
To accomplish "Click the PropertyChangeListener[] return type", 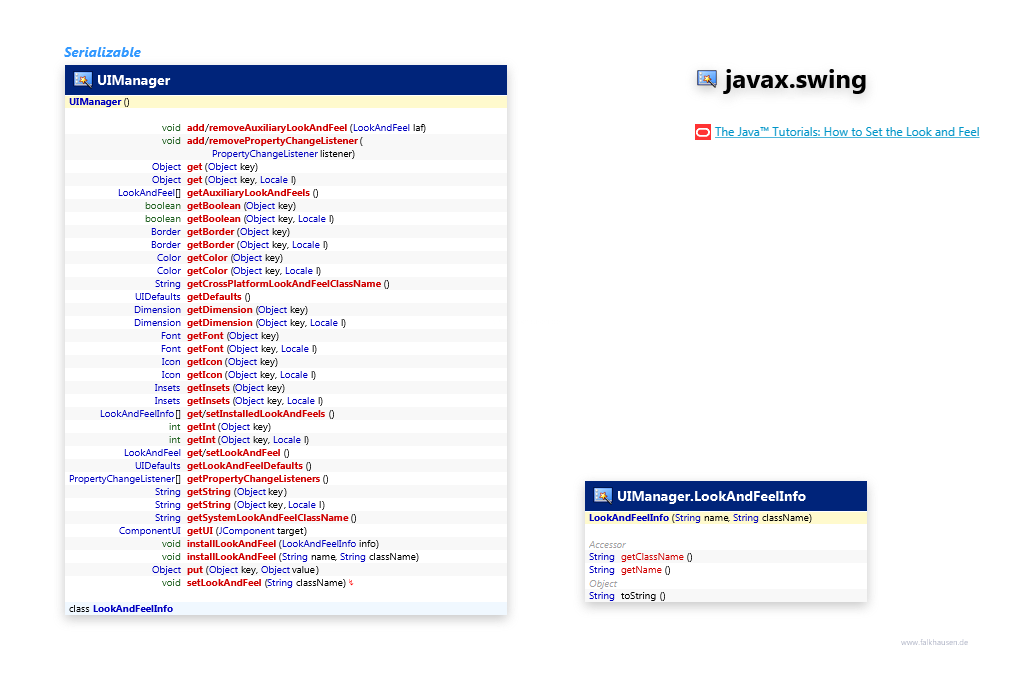I will point(125,479).
